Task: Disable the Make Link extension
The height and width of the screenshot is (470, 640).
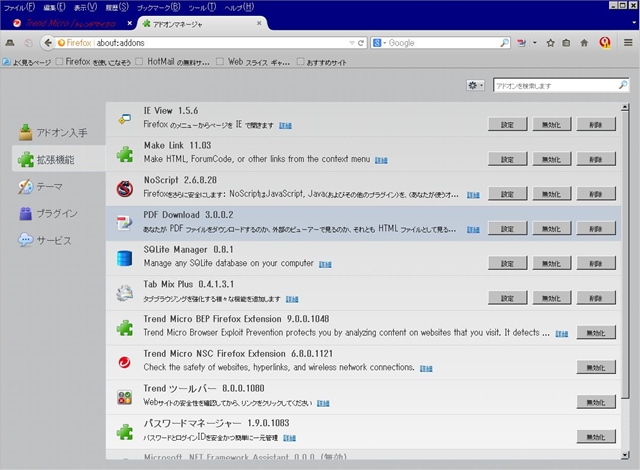Action: [x=552, y=159]
